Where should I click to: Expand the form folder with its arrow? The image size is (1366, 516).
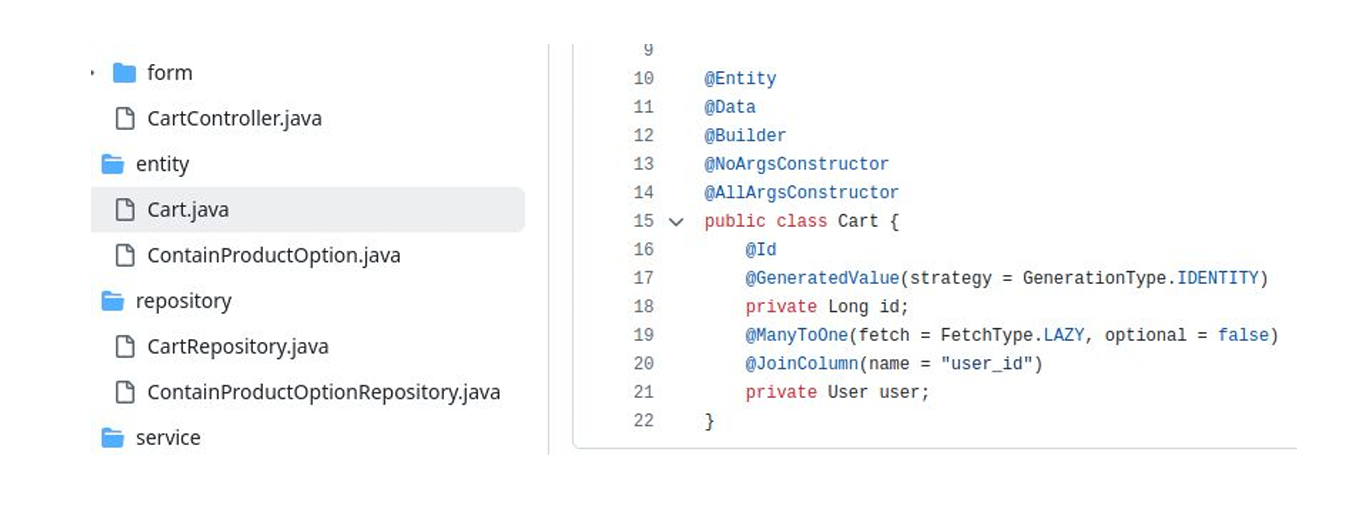[93, 73]
